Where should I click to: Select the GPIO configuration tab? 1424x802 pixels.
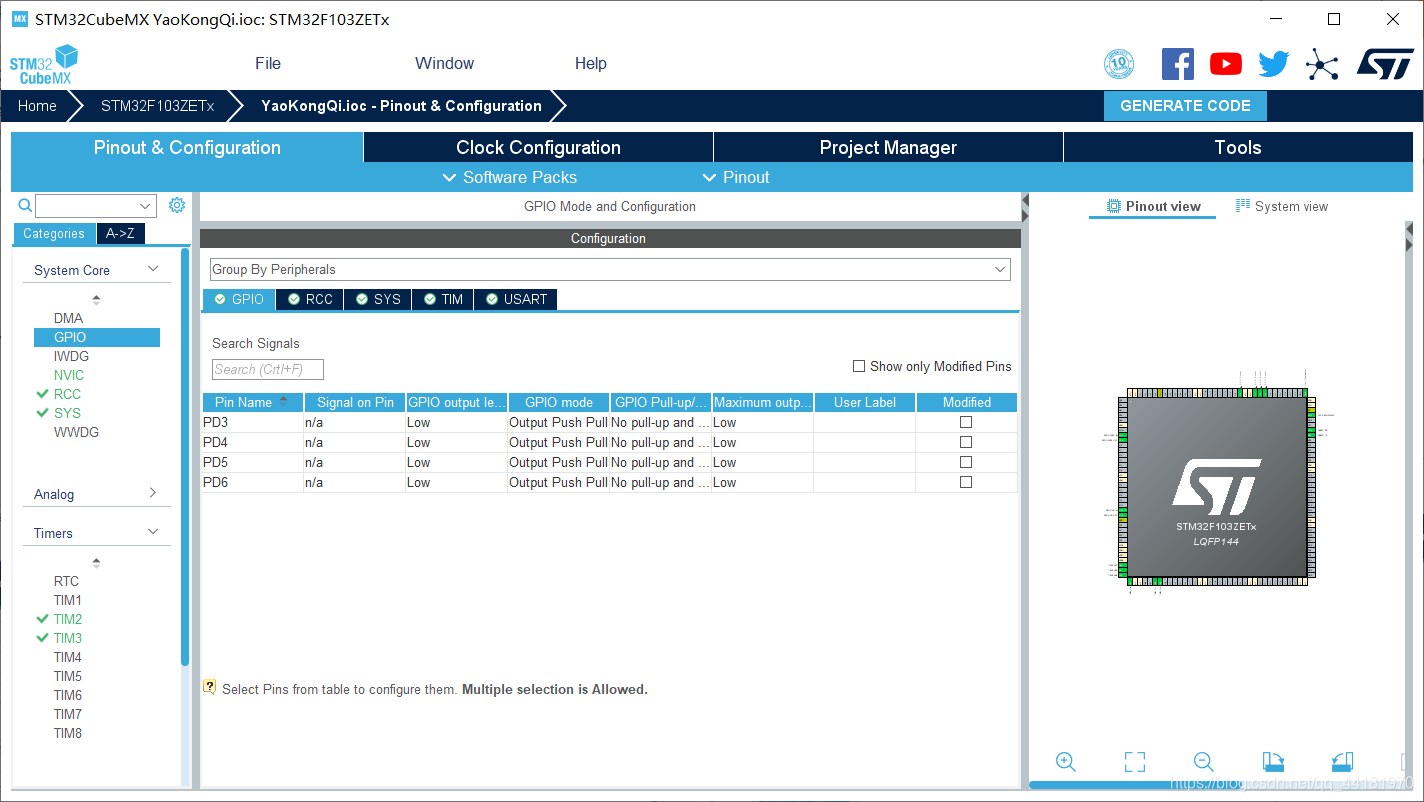click(x=239, y=299)
